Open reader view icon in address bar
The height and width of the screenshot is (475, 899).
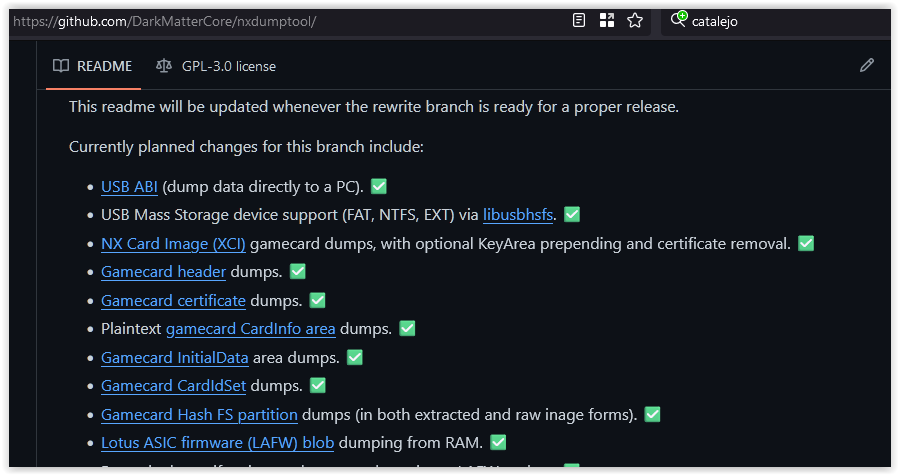579,21
